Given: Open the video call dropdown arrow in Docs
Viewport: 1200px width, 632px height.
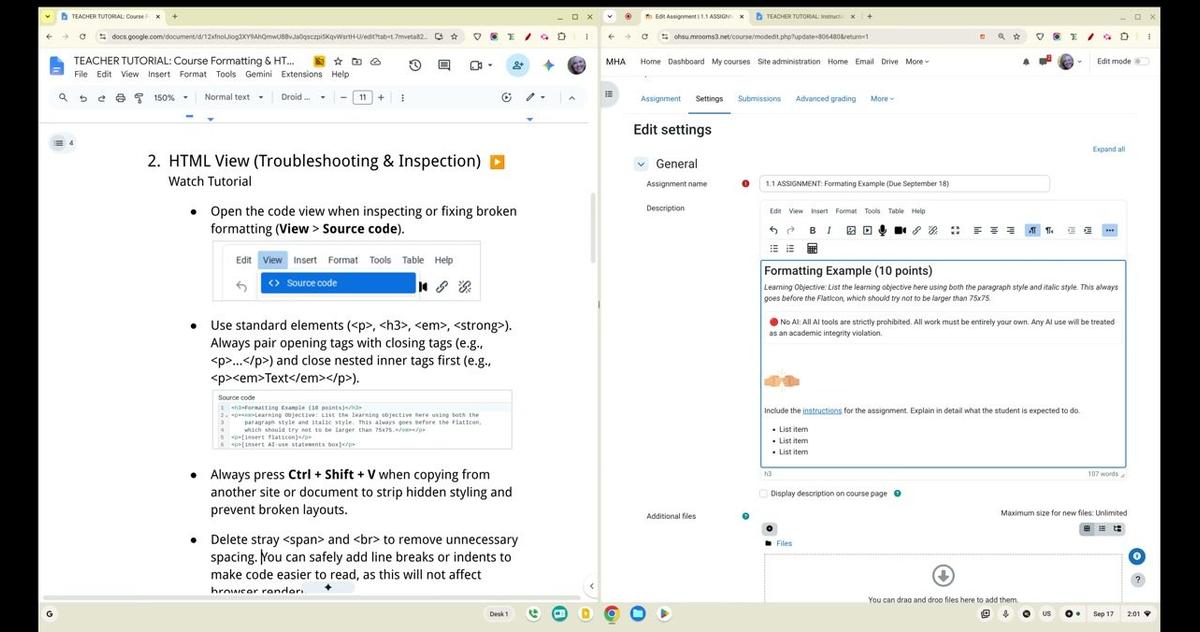Looking at the screenshot, I should point(490,65).
